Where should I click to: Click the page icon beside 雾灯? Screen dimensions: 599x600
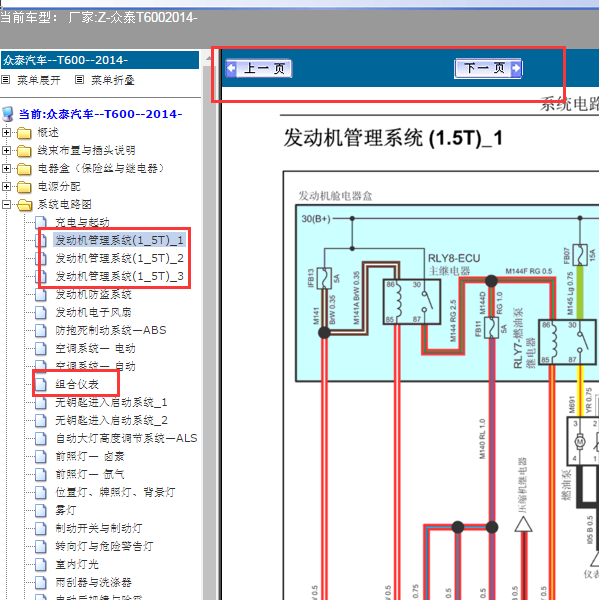click(x=41, y=510)
